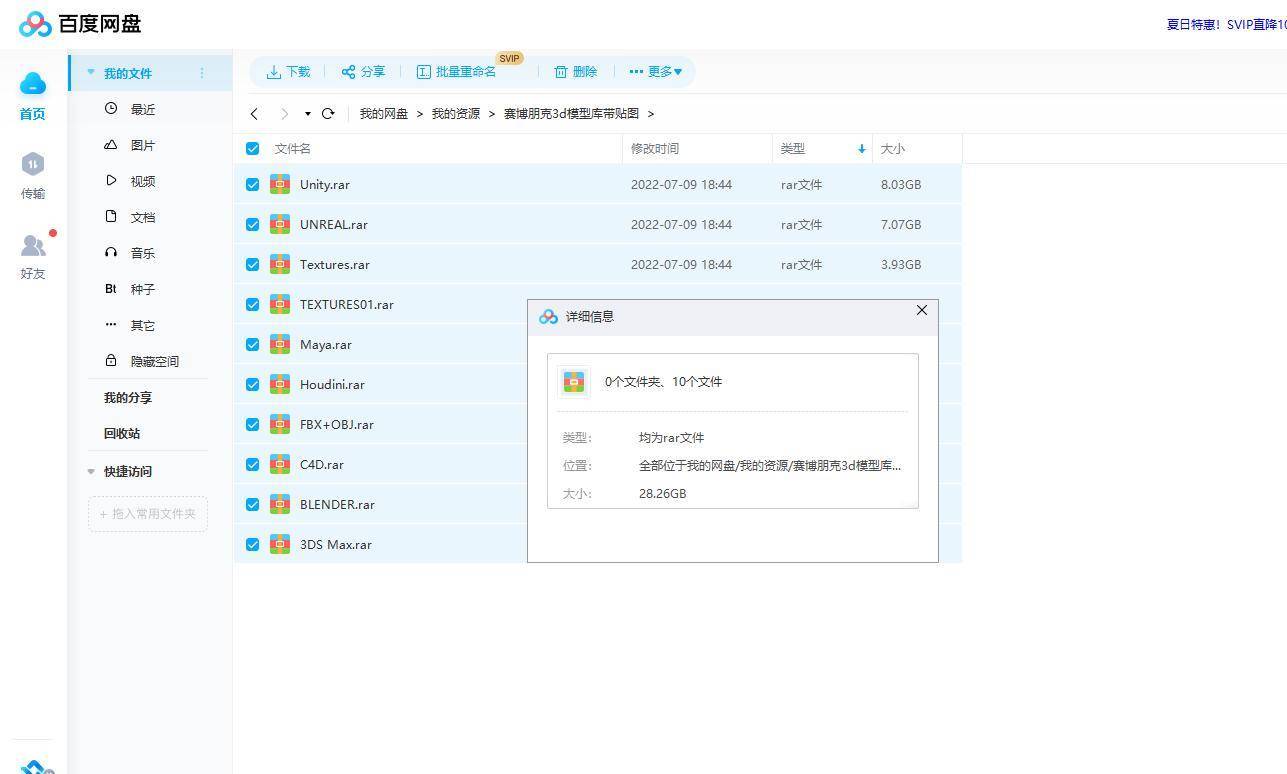Click the Houdini.rar archive icon

pos(280,384)
